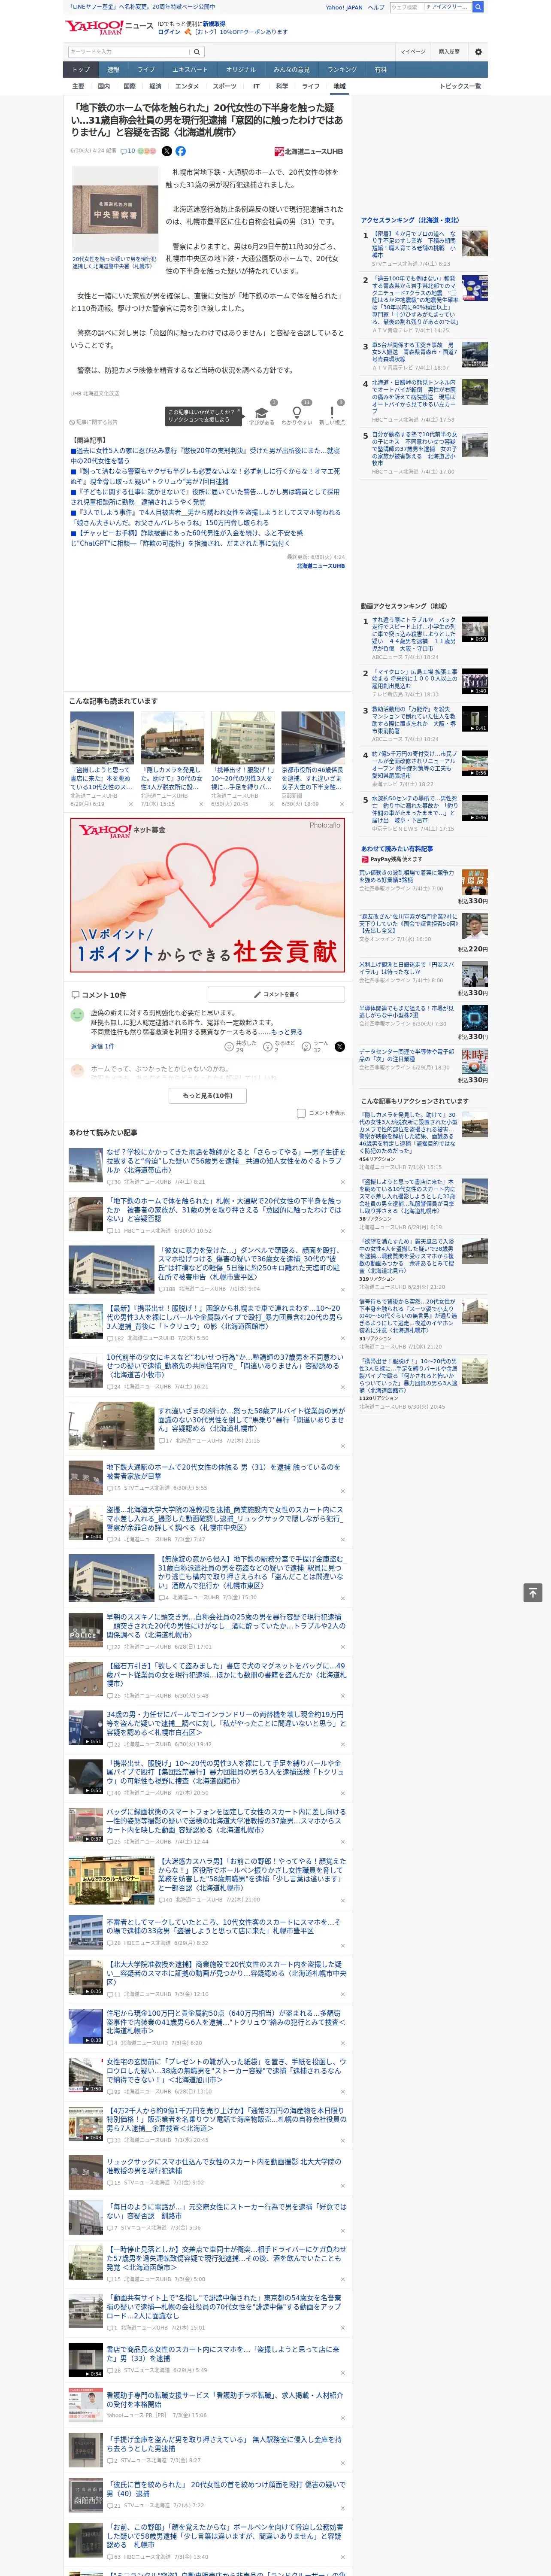Open the 有料 navigation tab

(381, 70)
